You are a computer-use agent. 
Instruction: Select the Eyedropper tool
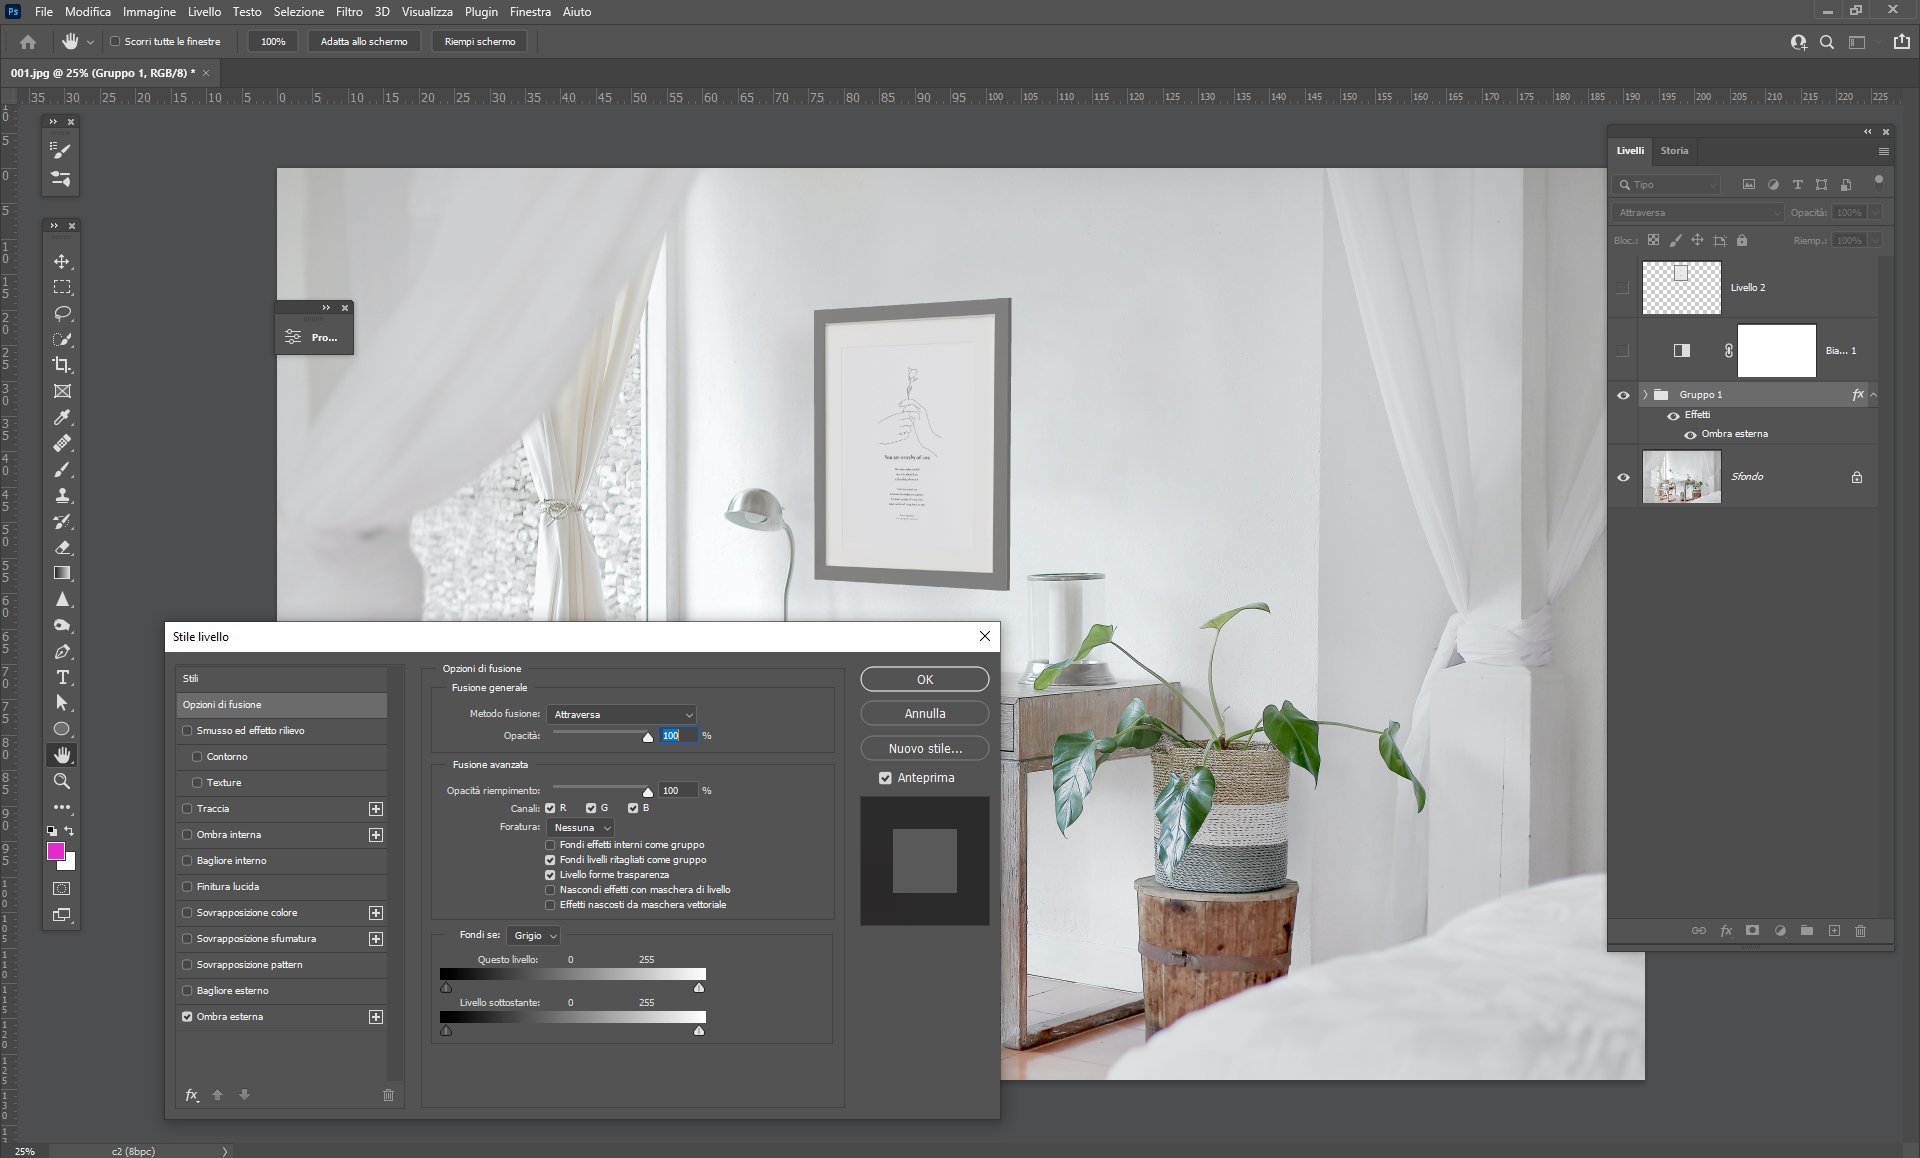(62, 417)
